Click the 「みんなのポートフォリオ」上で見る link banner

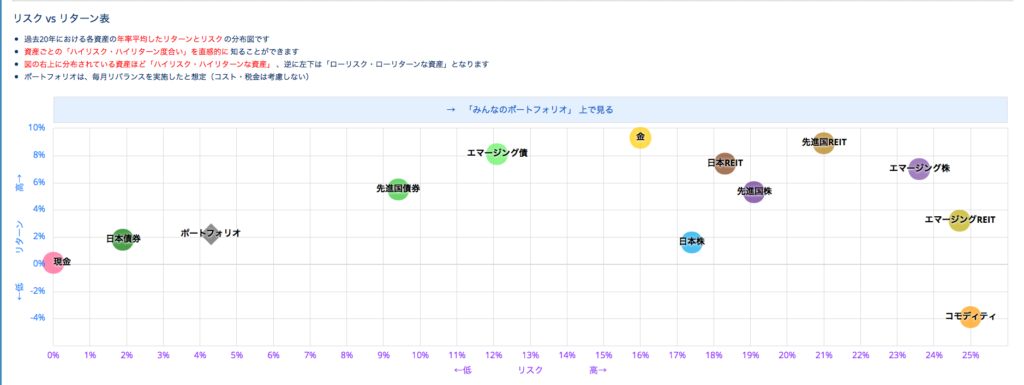pyautogui.click(x=530, y=110)
